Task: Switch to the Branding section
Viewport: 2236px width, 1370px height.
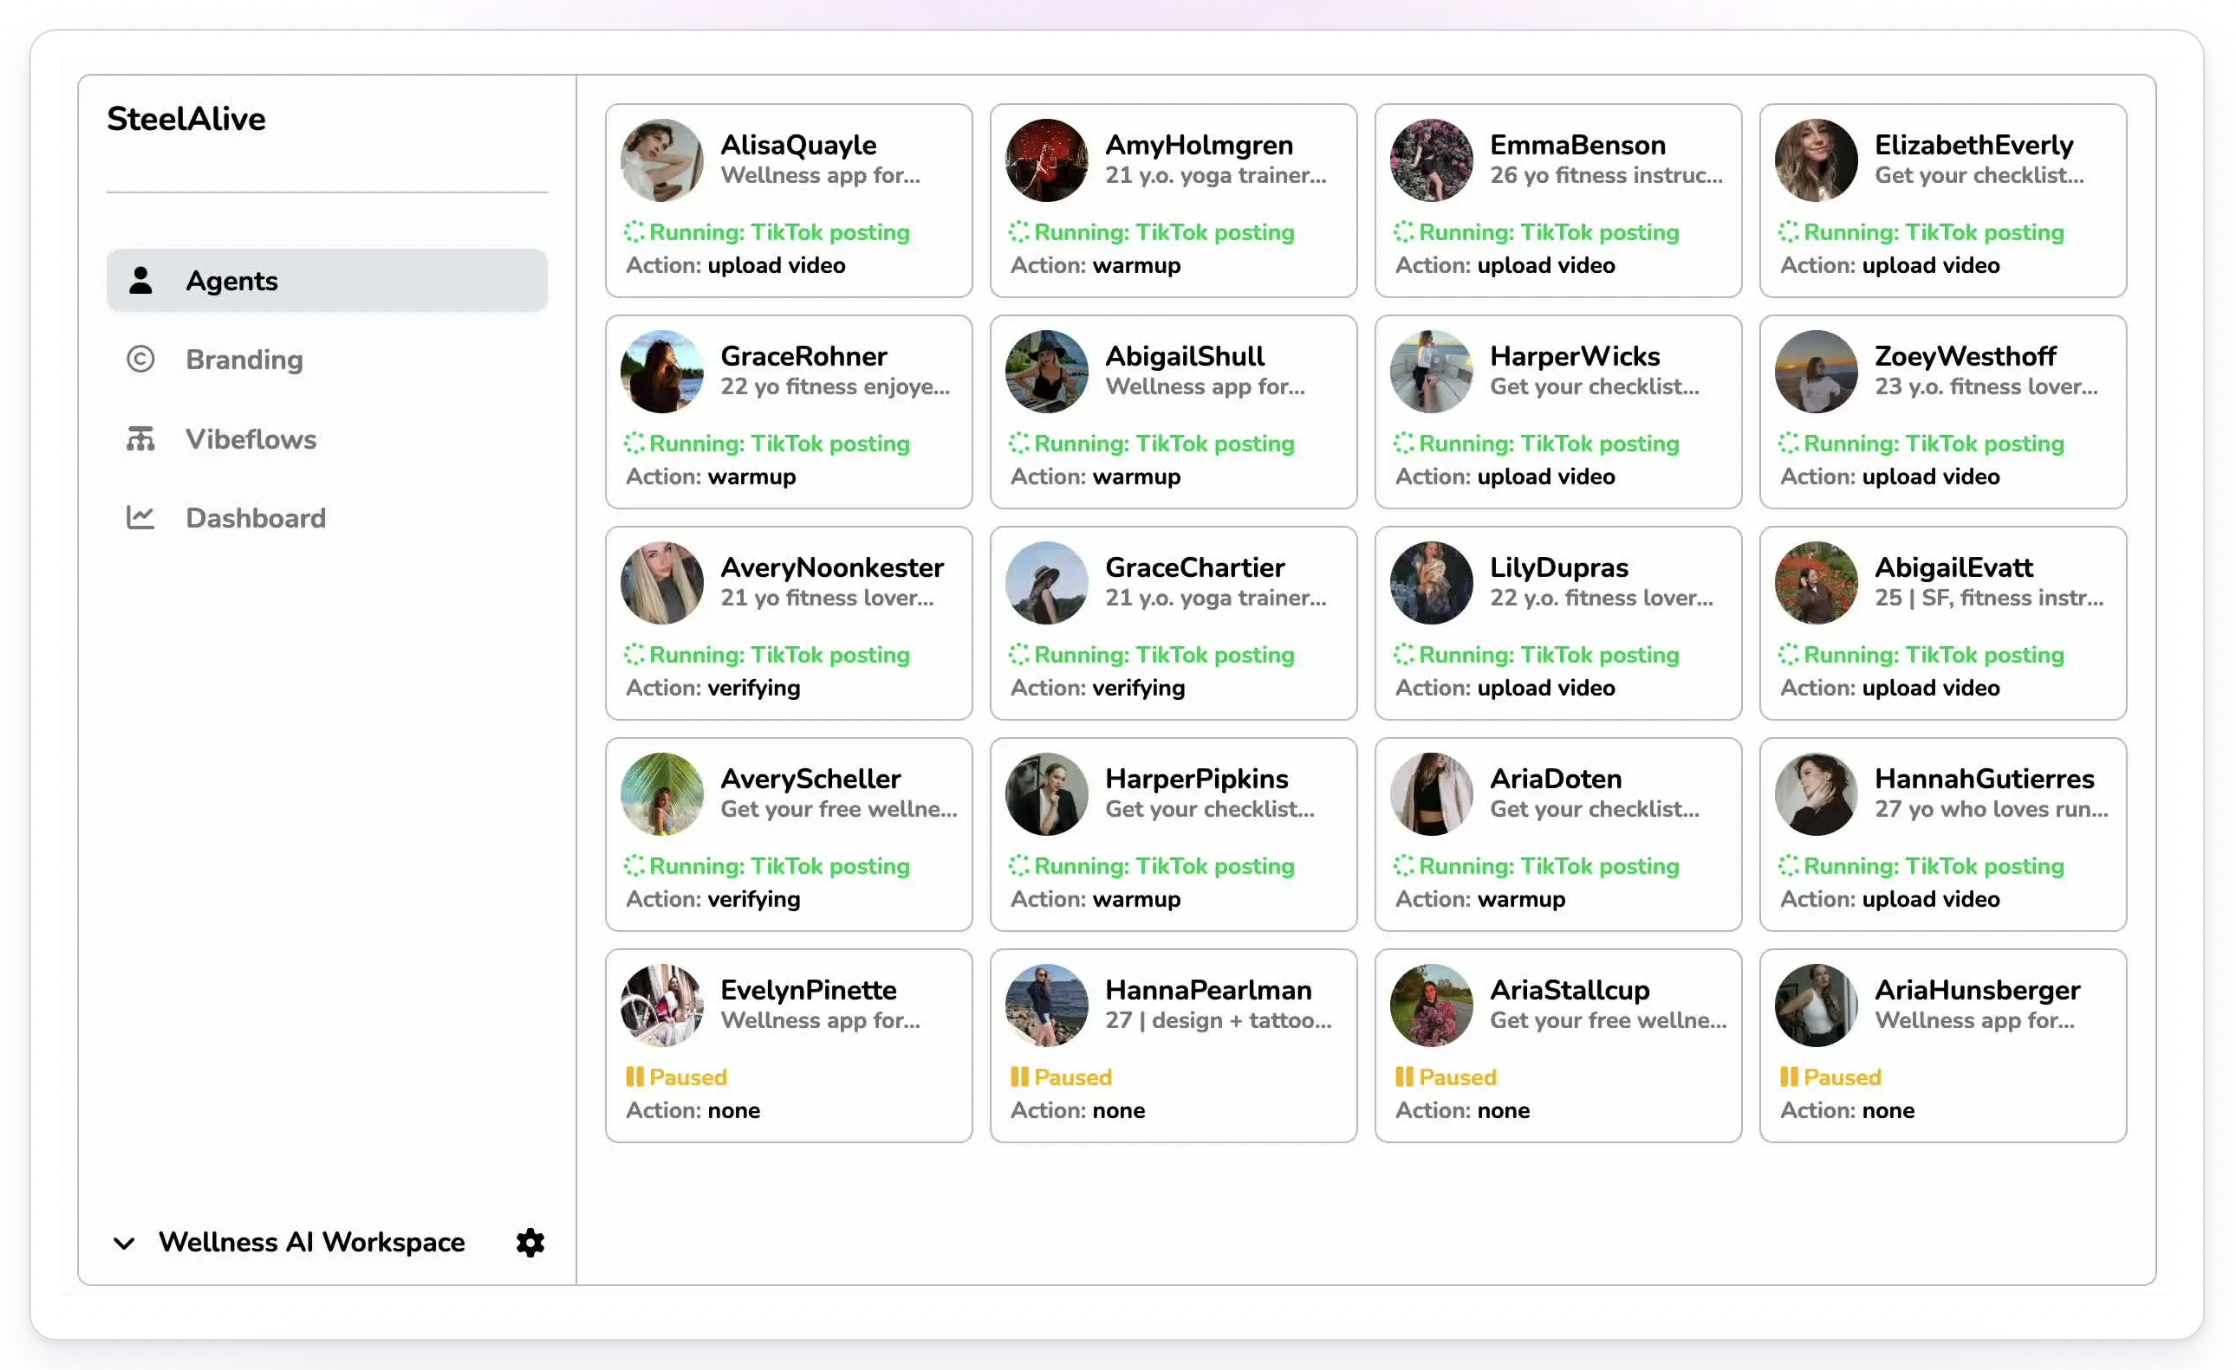Action: pyautogui.click(x=244, y=358)
